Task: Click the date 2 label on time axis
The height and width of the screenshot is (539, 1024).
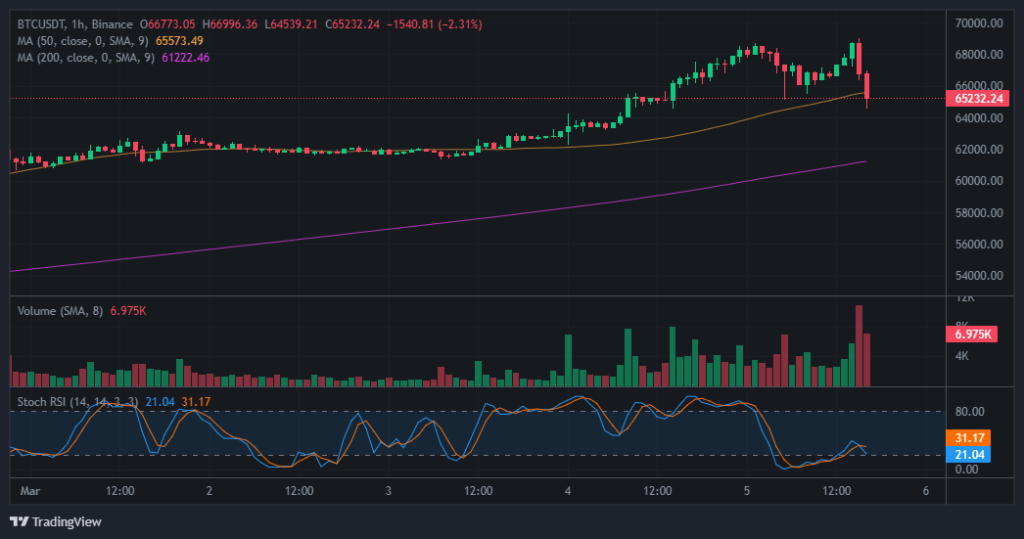Action: (x=209, y=491)
